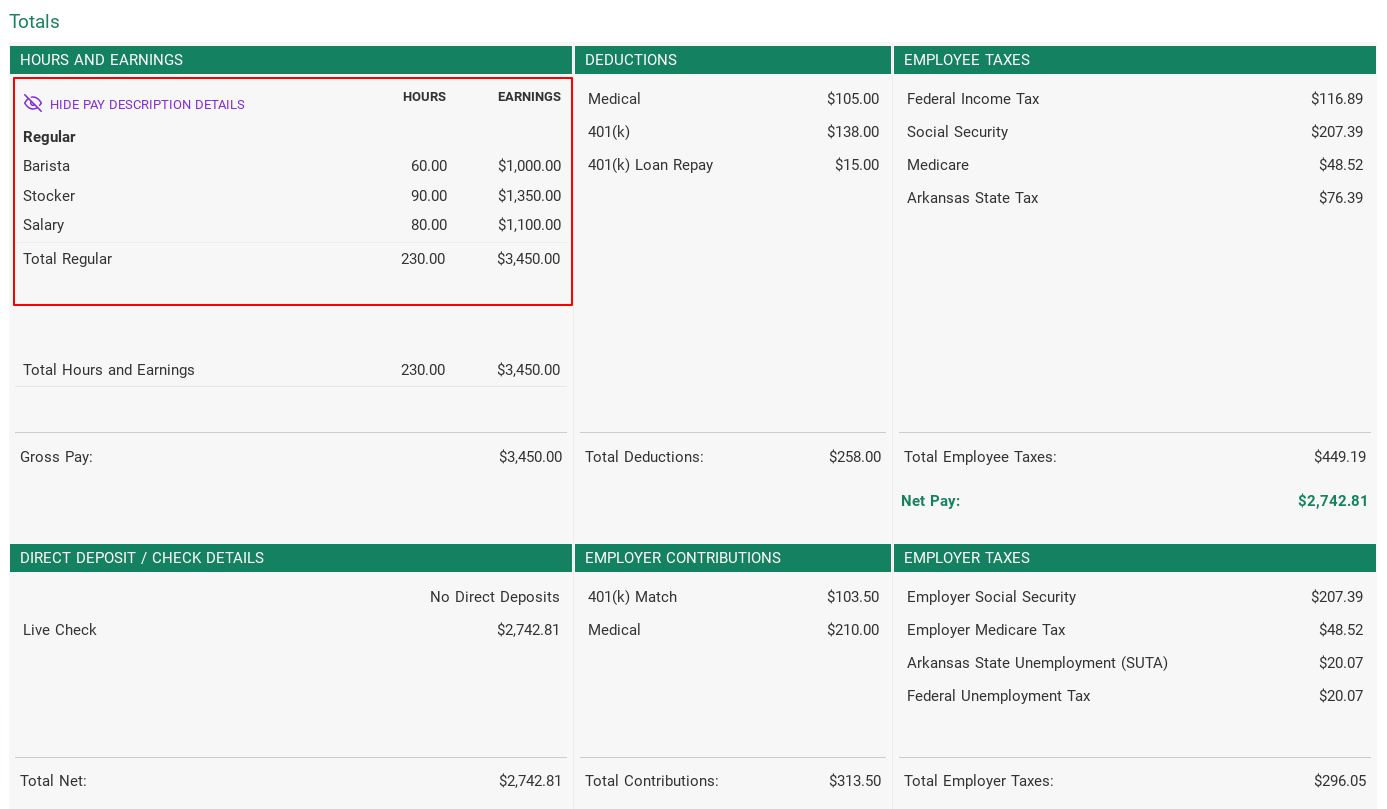Image resolution: width=1387 pixels, height=809 pixels.
Task: Click the Employer Contributions section header
Action: pyautogui.click(x=733, y=558)
